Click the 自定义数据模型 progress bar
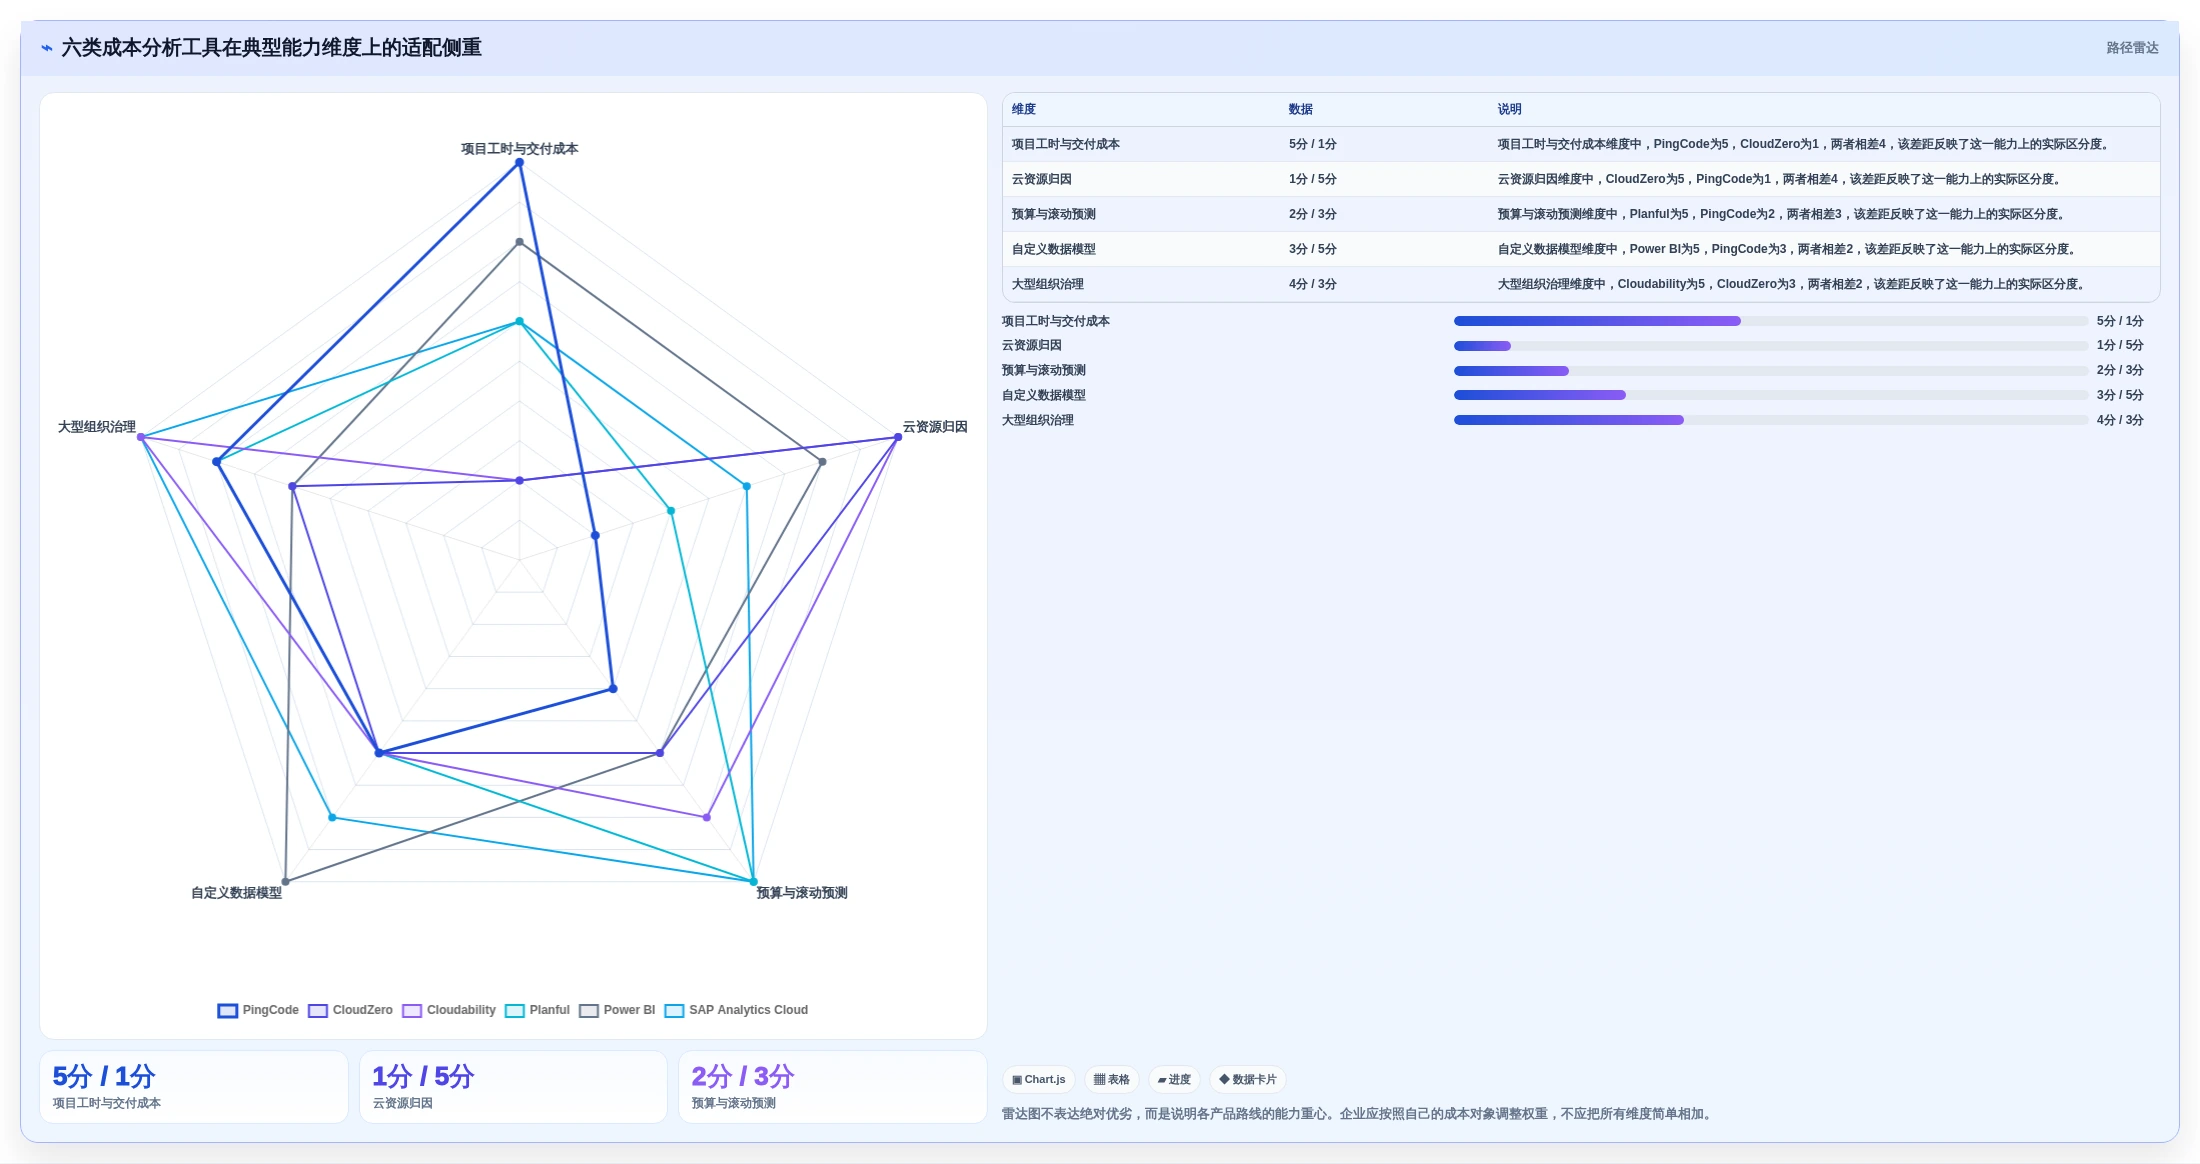The width and height of the screenshot is (2200, 1164). coord(1771,395)
